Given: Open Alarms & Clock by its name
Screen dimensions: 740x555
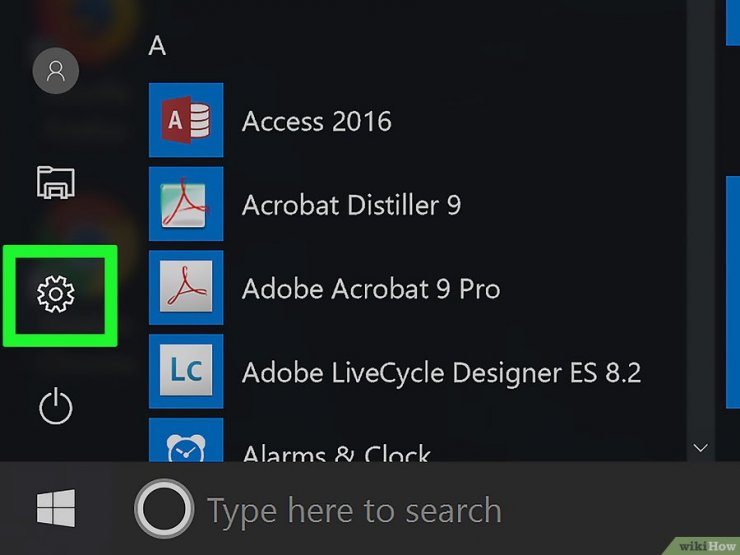Looking at the screenshot, I should 336,453.
